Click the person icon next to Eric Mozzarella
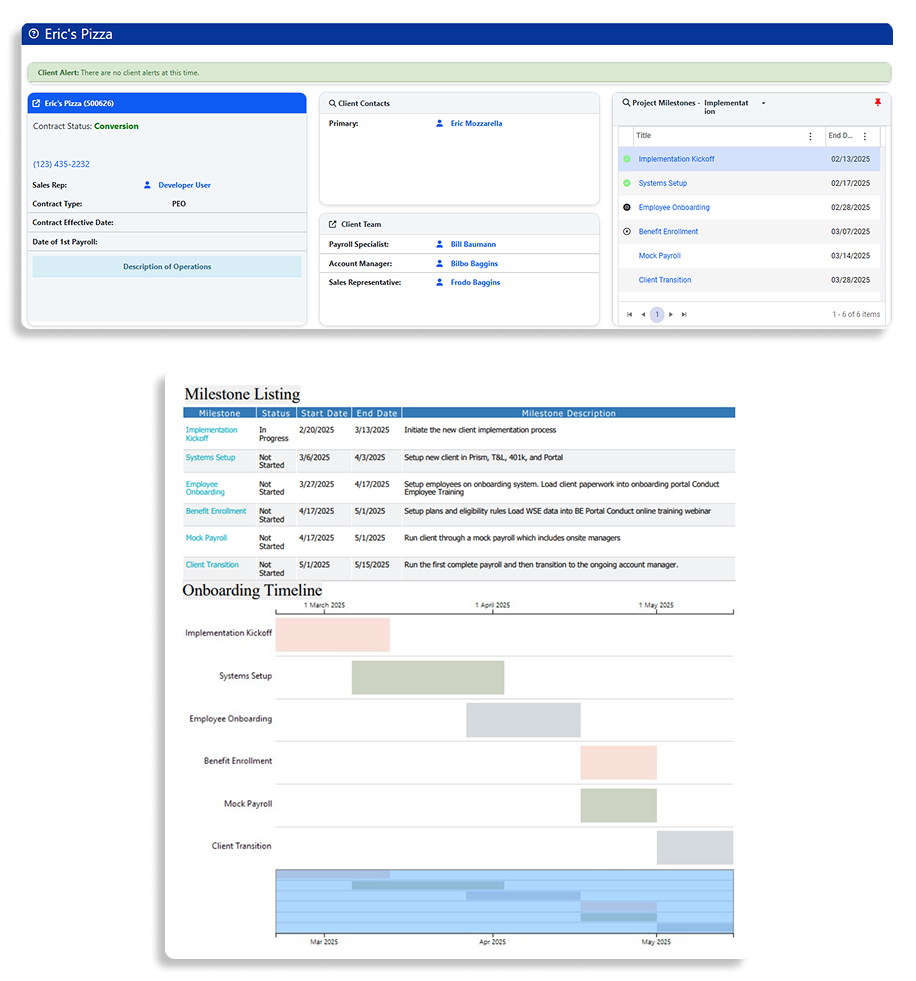916x981 pixels. [x=439, y=122]
